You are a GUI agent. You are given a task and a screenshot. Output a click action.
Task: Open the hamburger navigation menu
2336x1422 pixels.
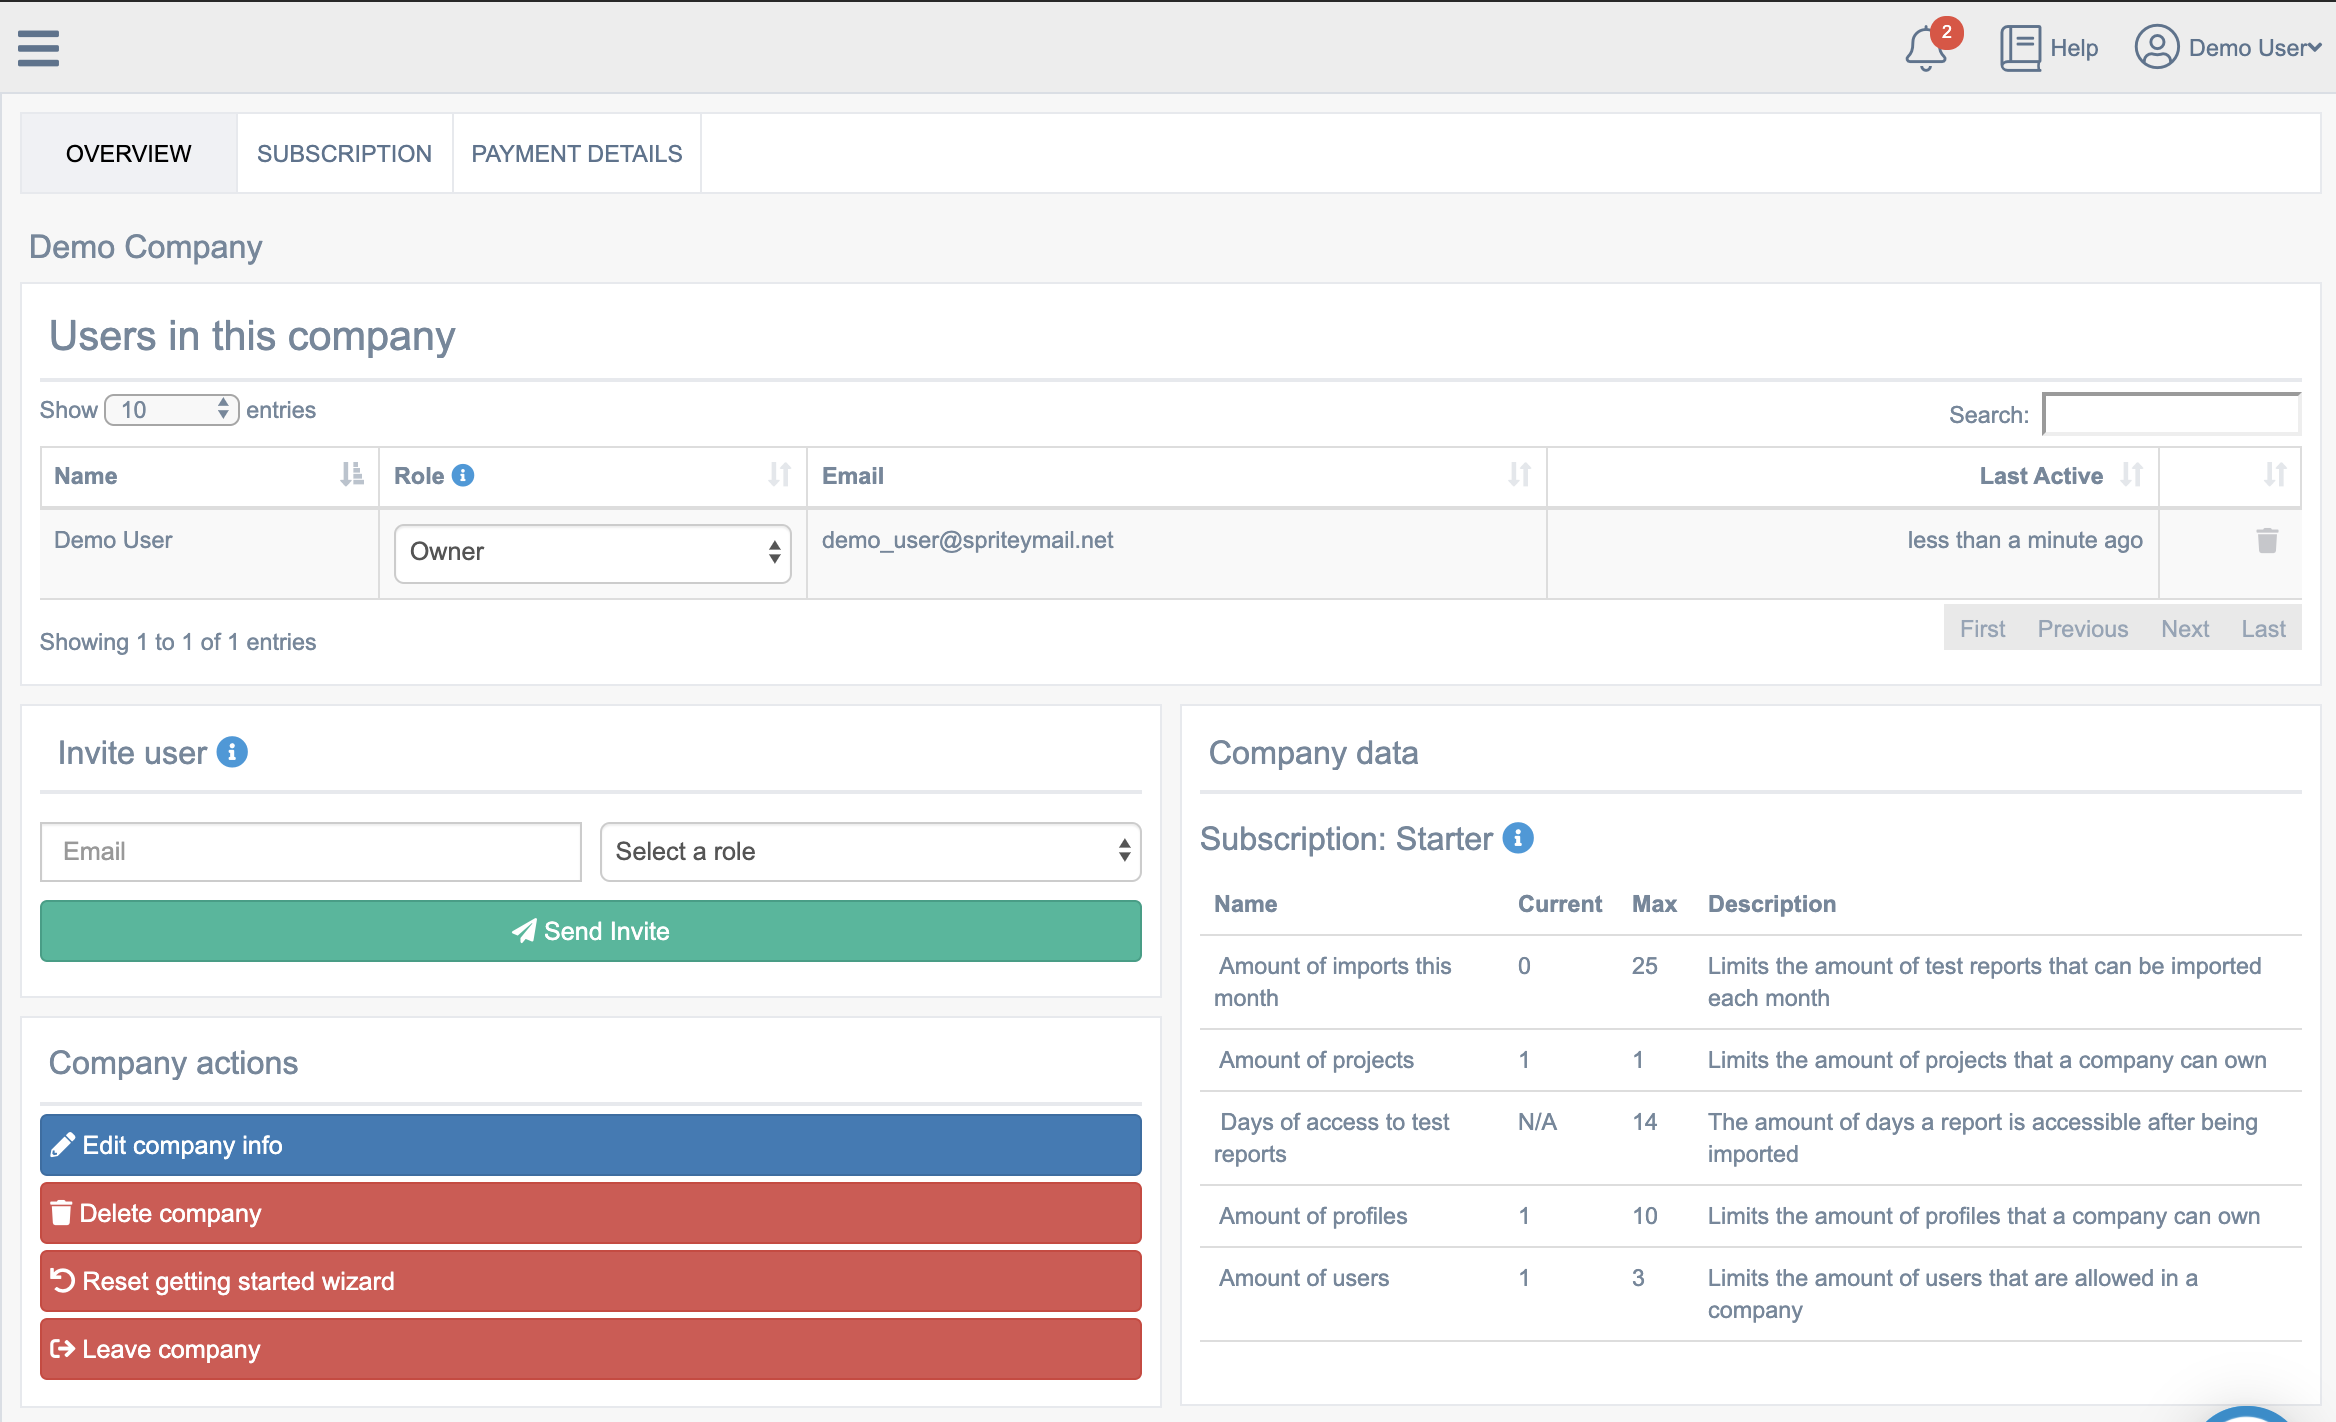pyautogui.click(x=37, y=47)
